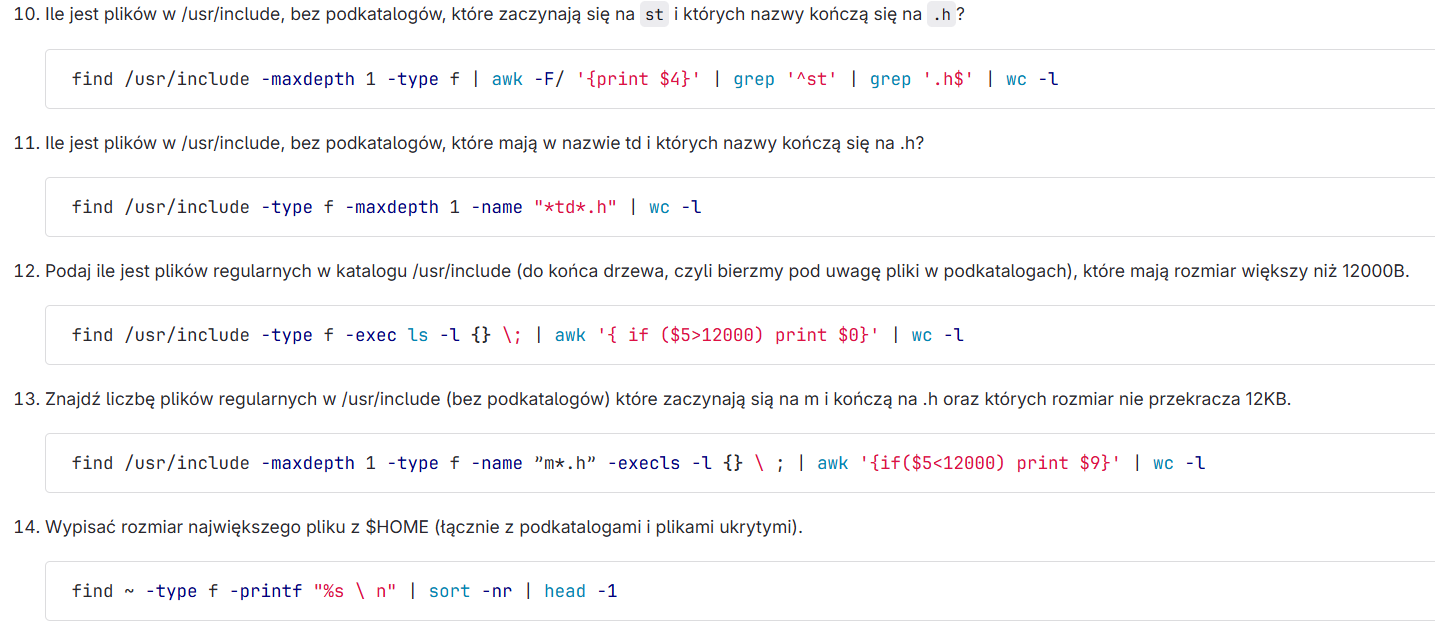
Task: Click the inline code ".h" in question 10
Action: pyautogui.click(x=941, y=16)
